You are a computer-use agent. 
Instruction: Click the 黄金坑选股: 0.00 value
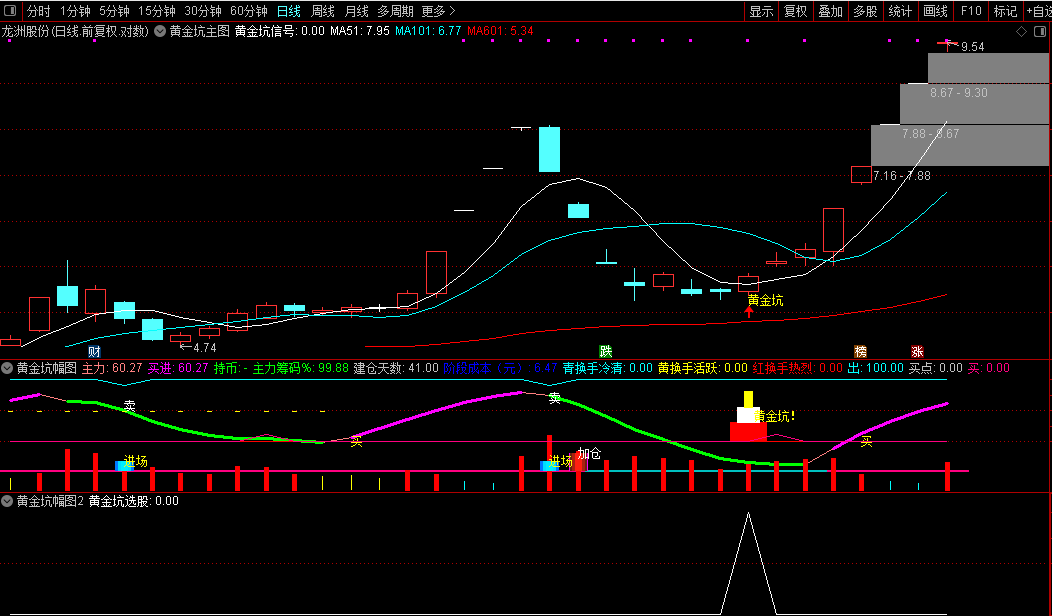[134, 501]
